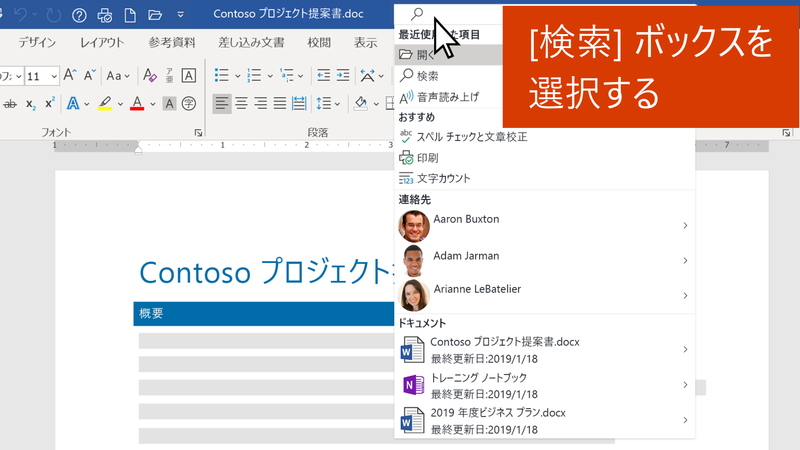Clear all formatting eraser icon
The width and height of the screenshot is (800, 450).
[149, 76]
